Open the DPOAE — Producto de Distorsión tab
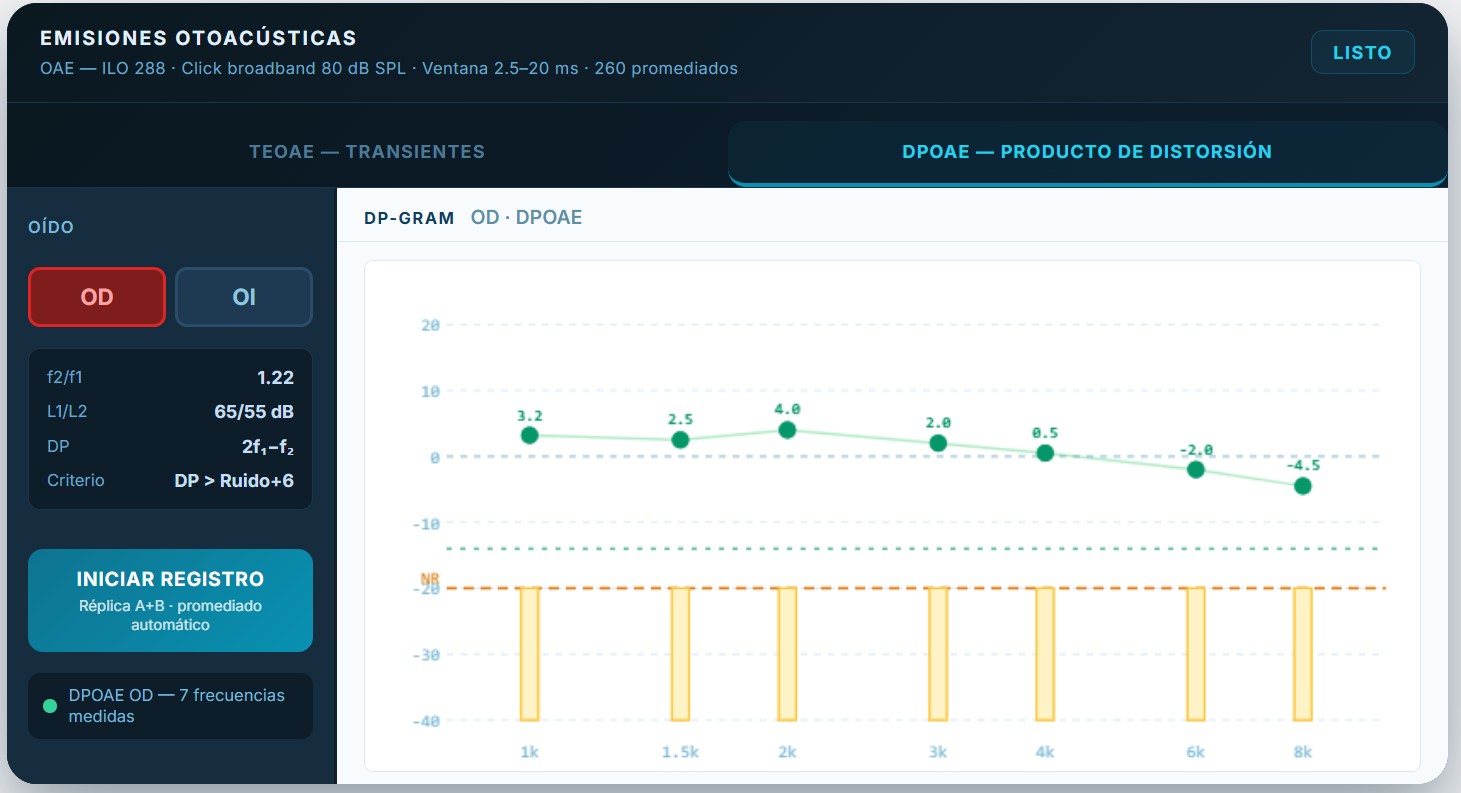This screenshot has width=1461, height=793. (1087, 152)
